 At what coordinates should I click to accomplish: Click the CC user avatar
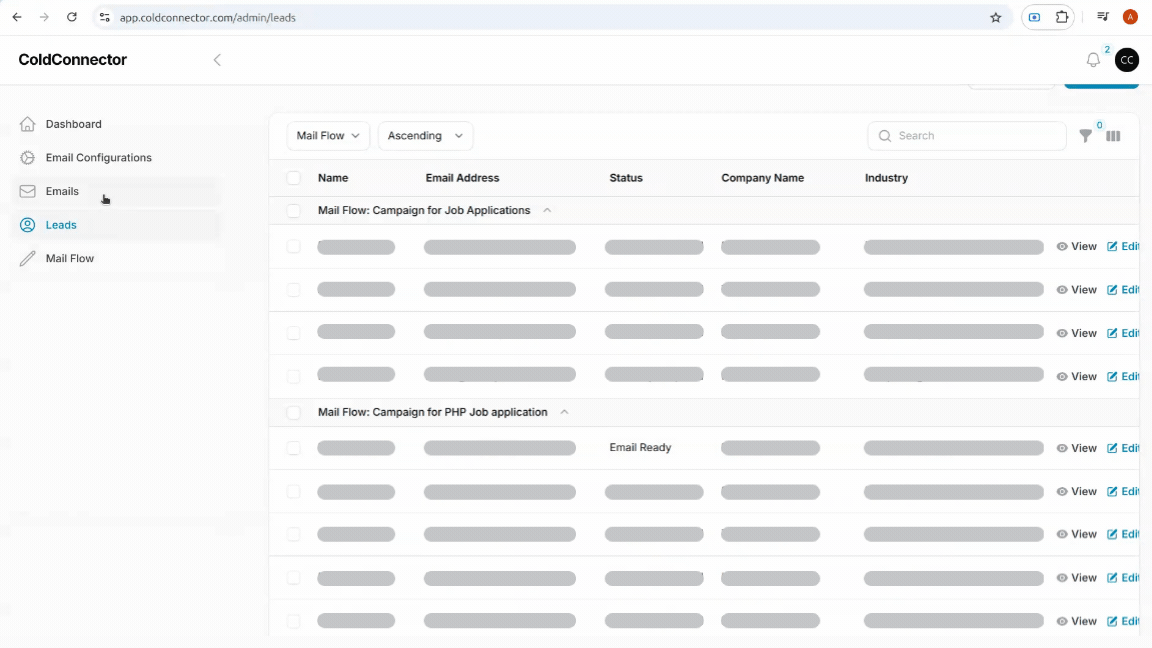coord(1127,60)
